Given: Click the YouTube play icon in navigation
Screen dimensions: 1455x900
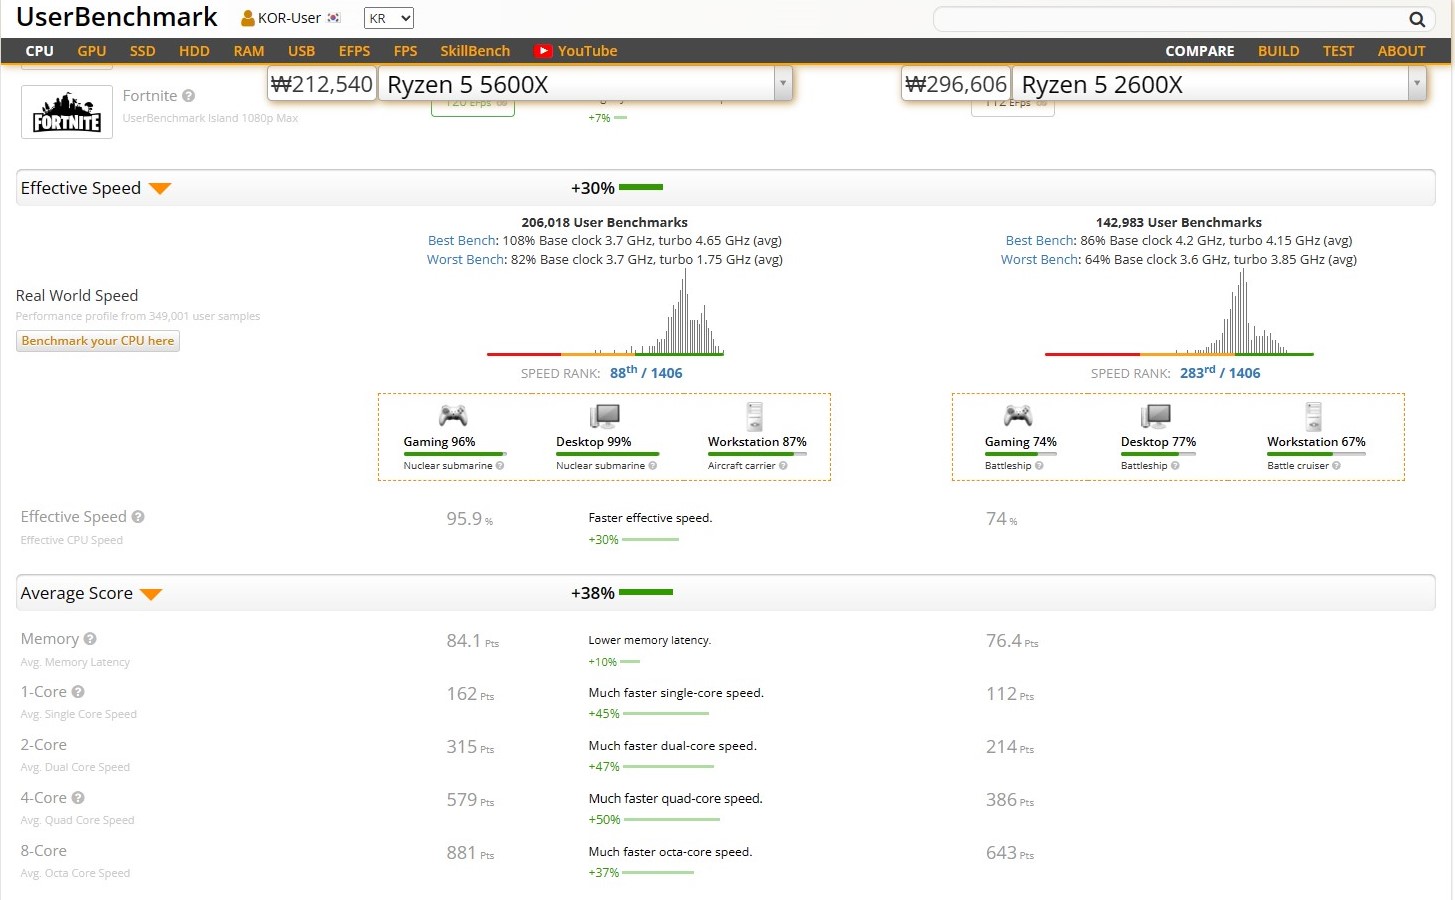Looking at the screenshot, I should pyautogui.click(x=543, y=51).
